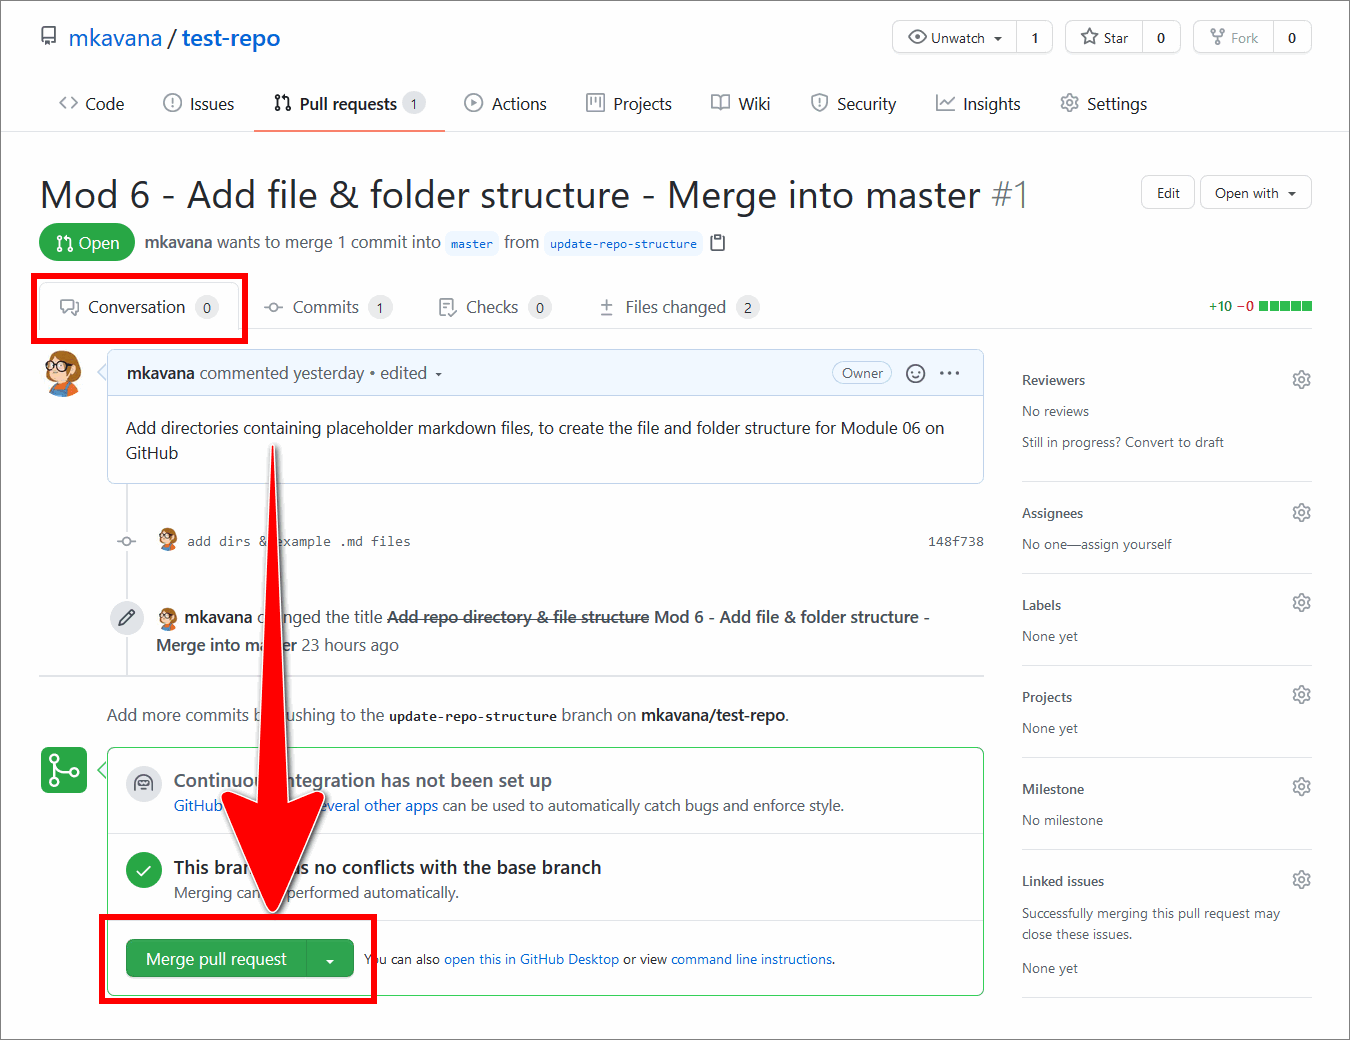
Task: Open the Assignees gear settings
Action: tap(1301, 513)
